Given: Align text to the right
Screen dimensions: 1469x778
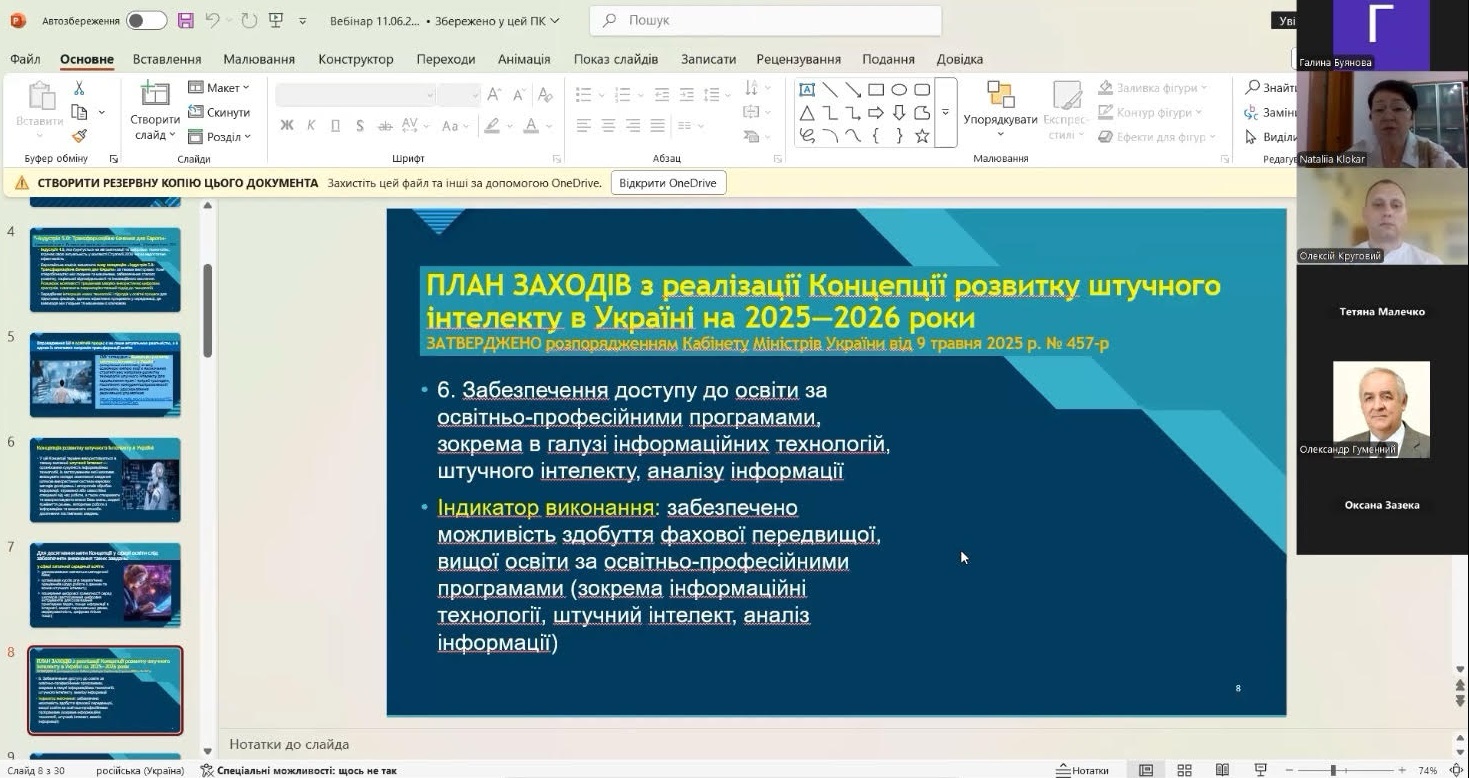Looking at the screenshot, I should point(633,126).
